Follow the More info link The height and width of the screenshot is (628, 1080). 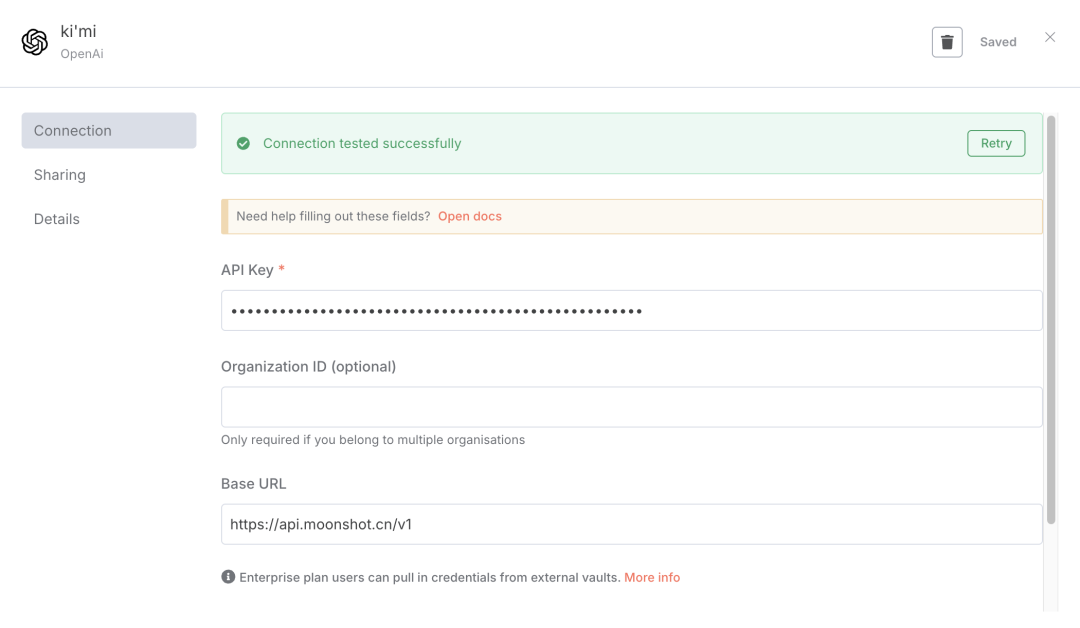click(x=652, y=577)
